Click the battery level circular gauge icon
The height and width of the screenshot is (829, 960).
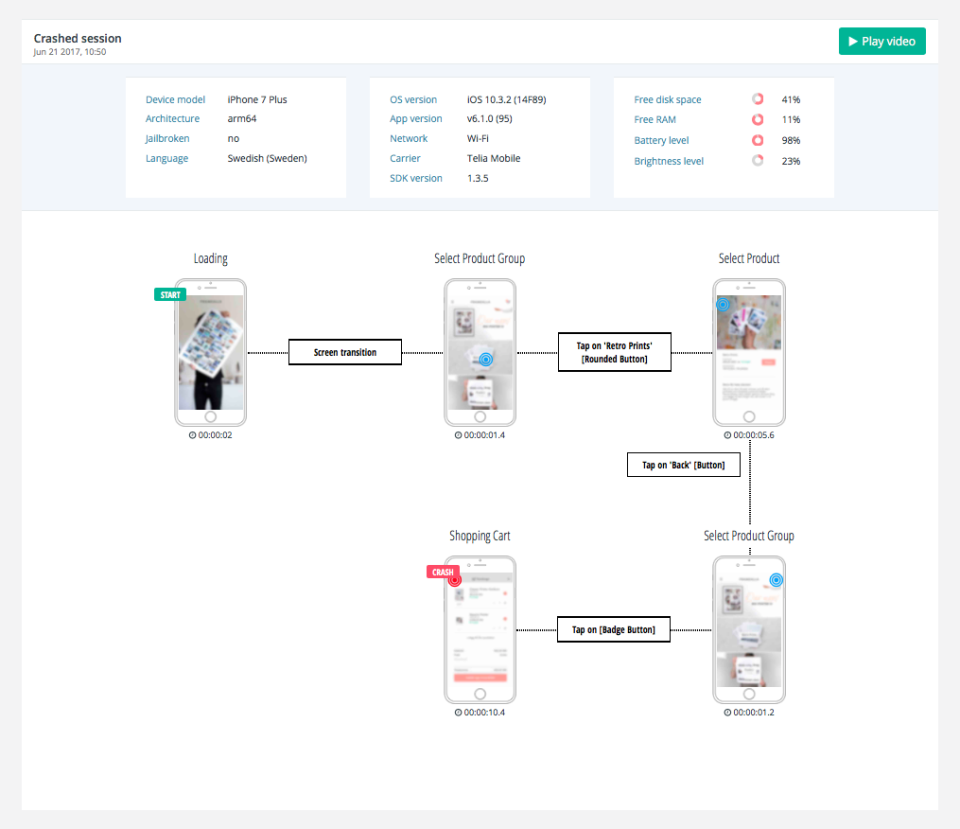(x=757, y=140)
